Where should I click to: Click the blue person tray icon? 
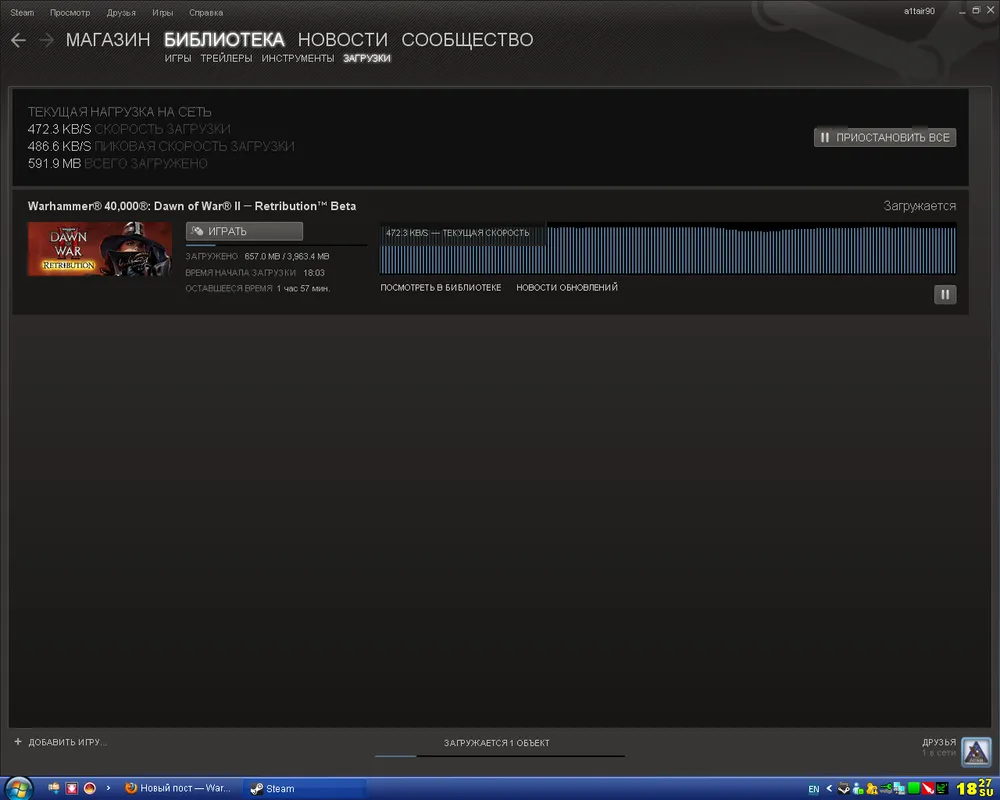[858, 789]
